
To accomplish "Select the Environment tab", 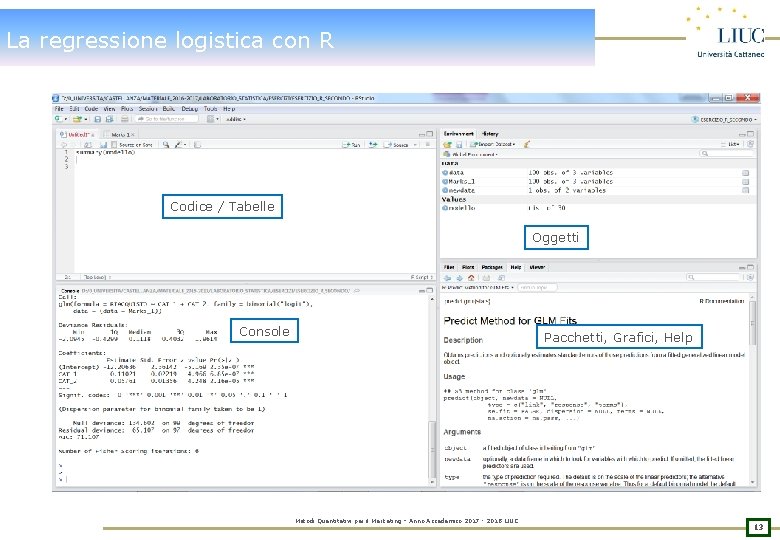I will tap(459, 134).
